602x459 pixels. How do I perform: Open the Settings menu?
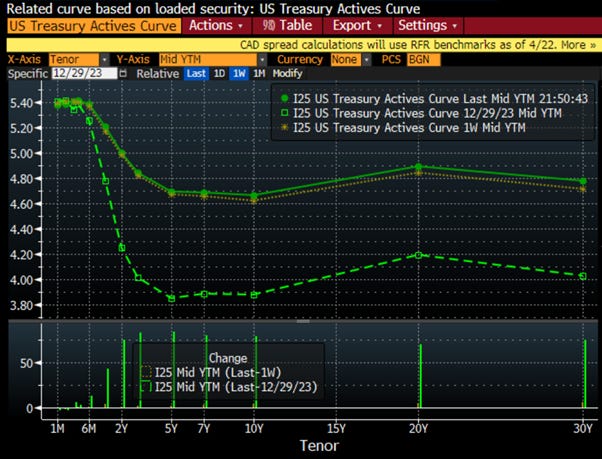pos(428,26)
